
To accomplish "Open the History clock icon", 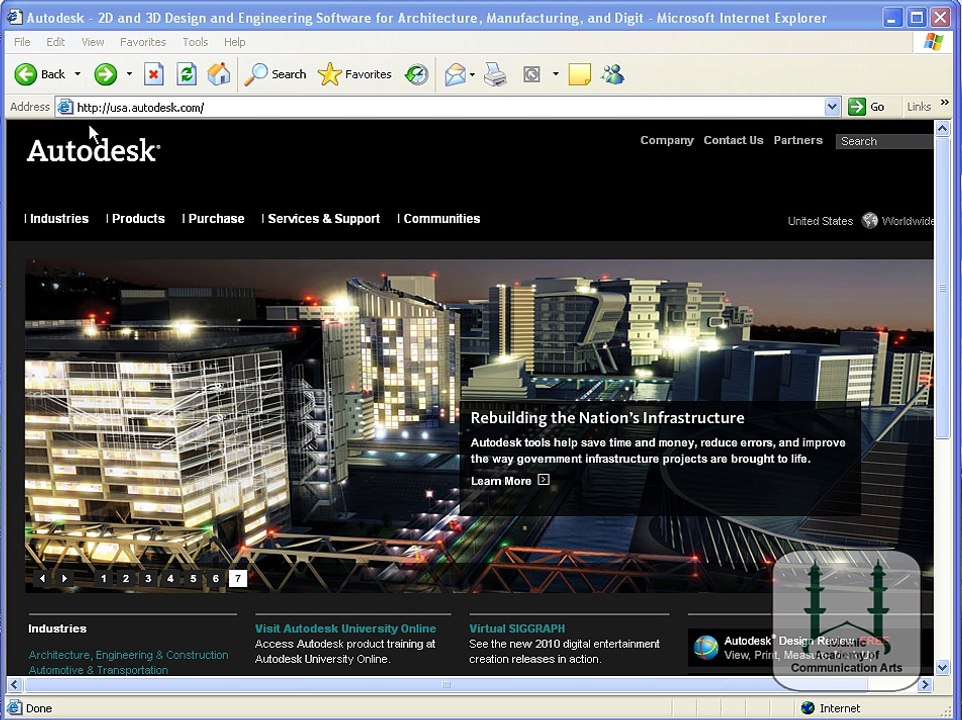I will (417, 74).
